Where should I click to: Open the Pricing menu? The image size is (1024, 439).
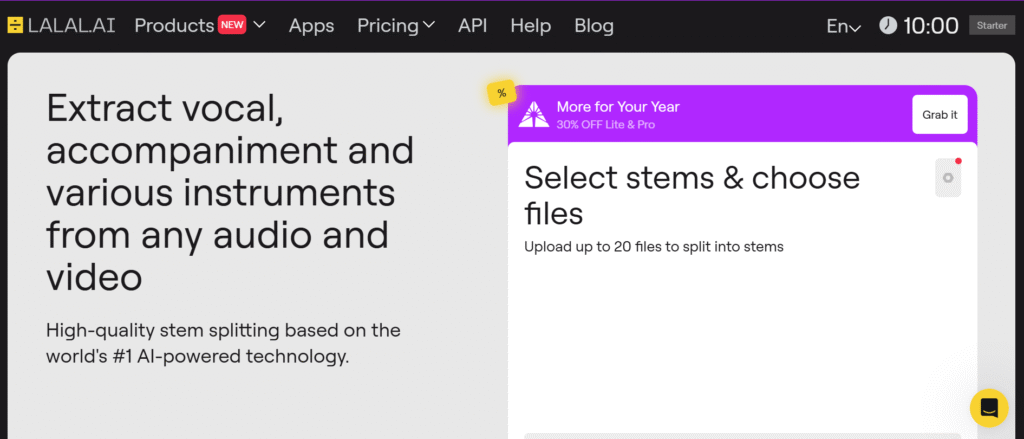click(388, 26)
